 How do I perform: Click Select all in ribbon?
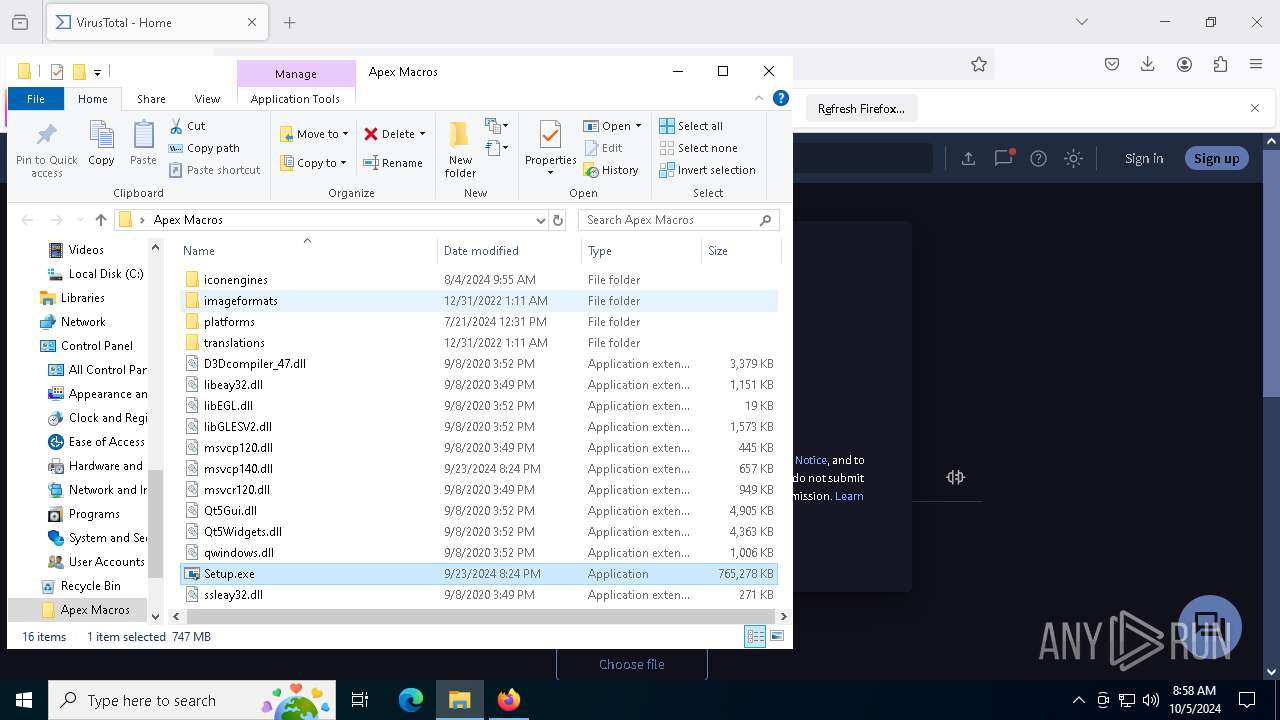[691, 126]
